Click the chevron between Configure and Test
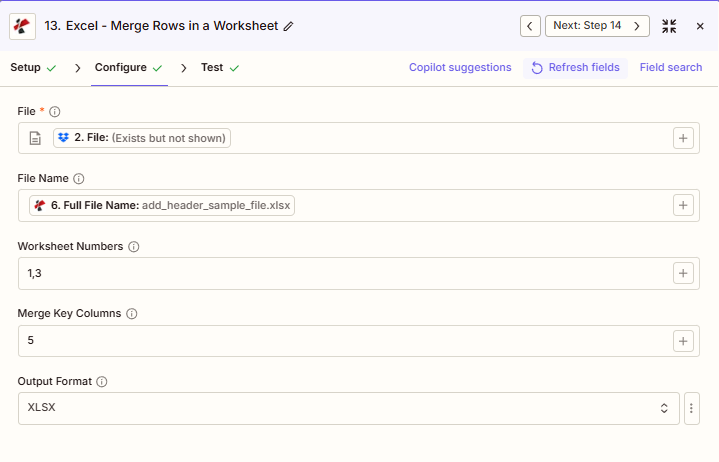This screenshot has height=462, width=719. click(x=183, y=68)
